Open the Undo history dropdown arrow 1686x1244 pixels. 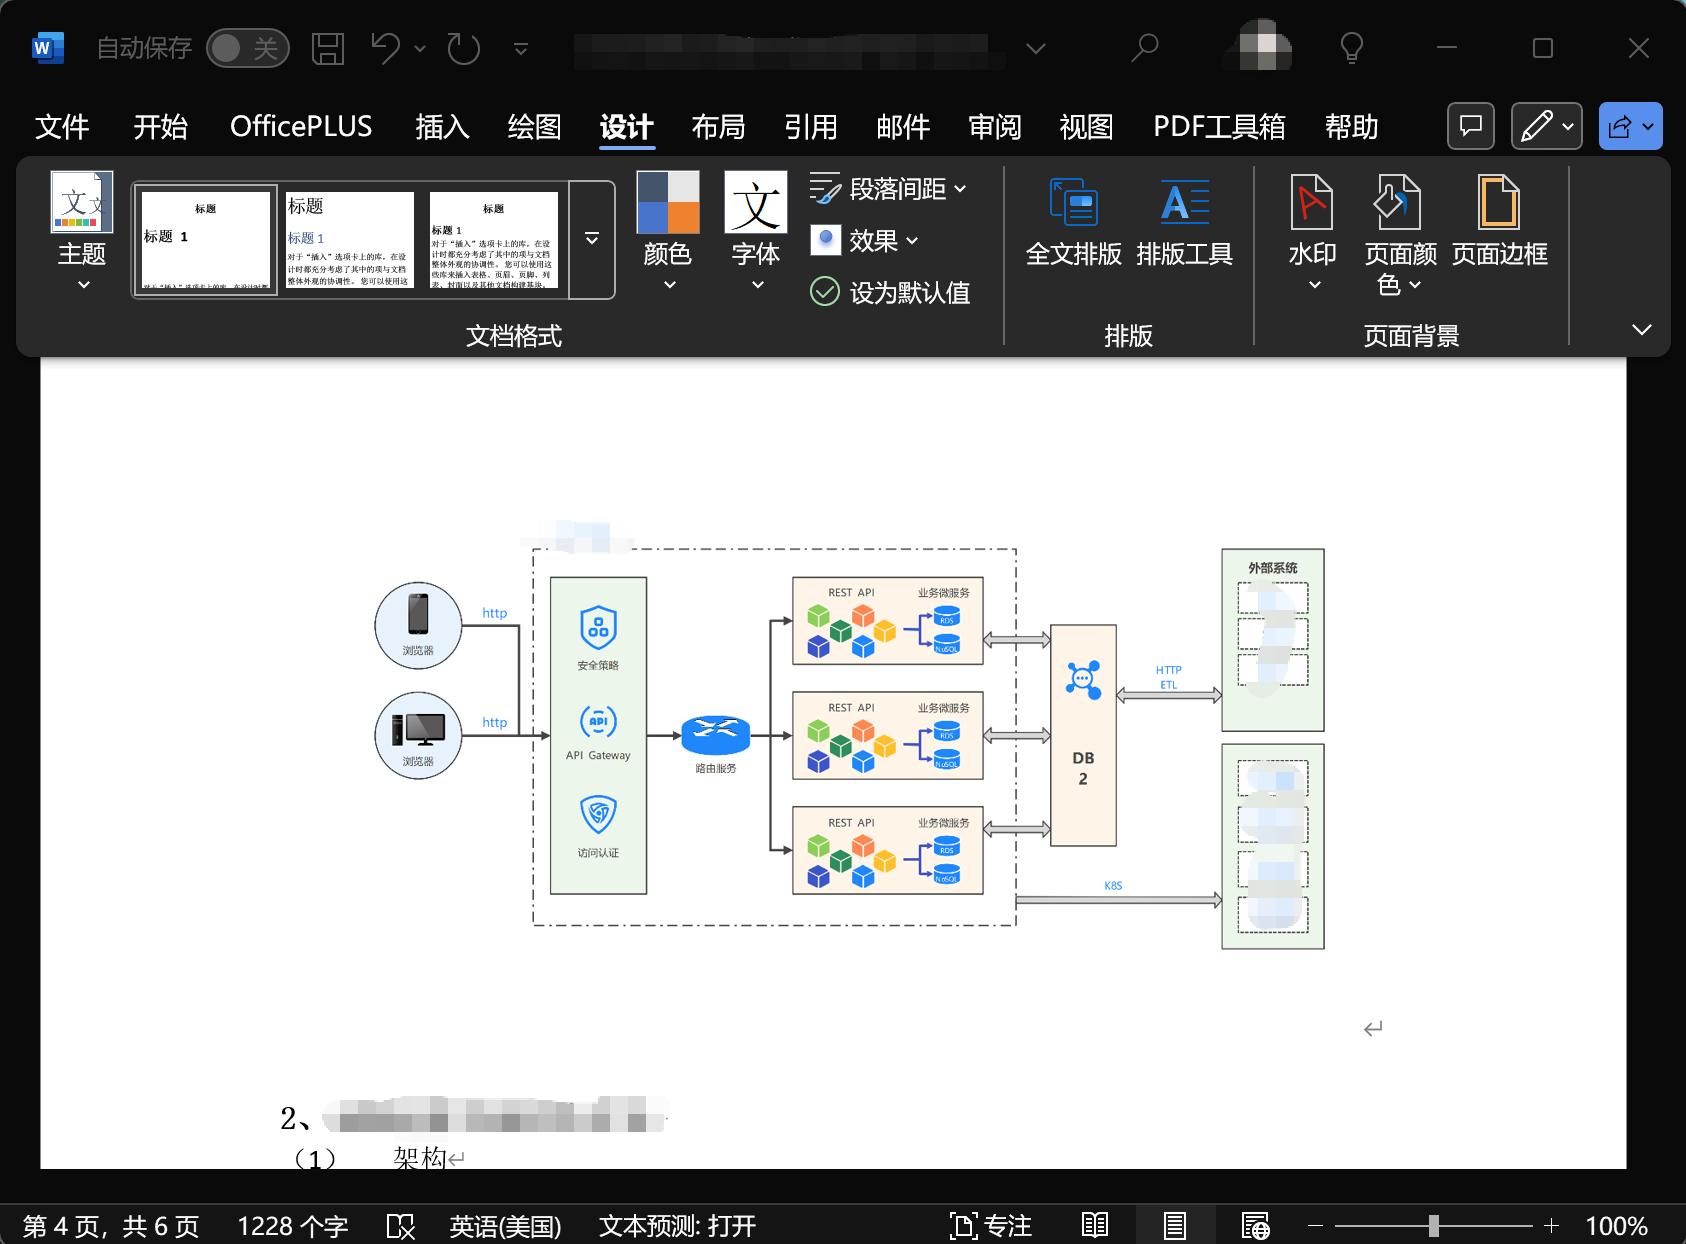tap(420, 48)
